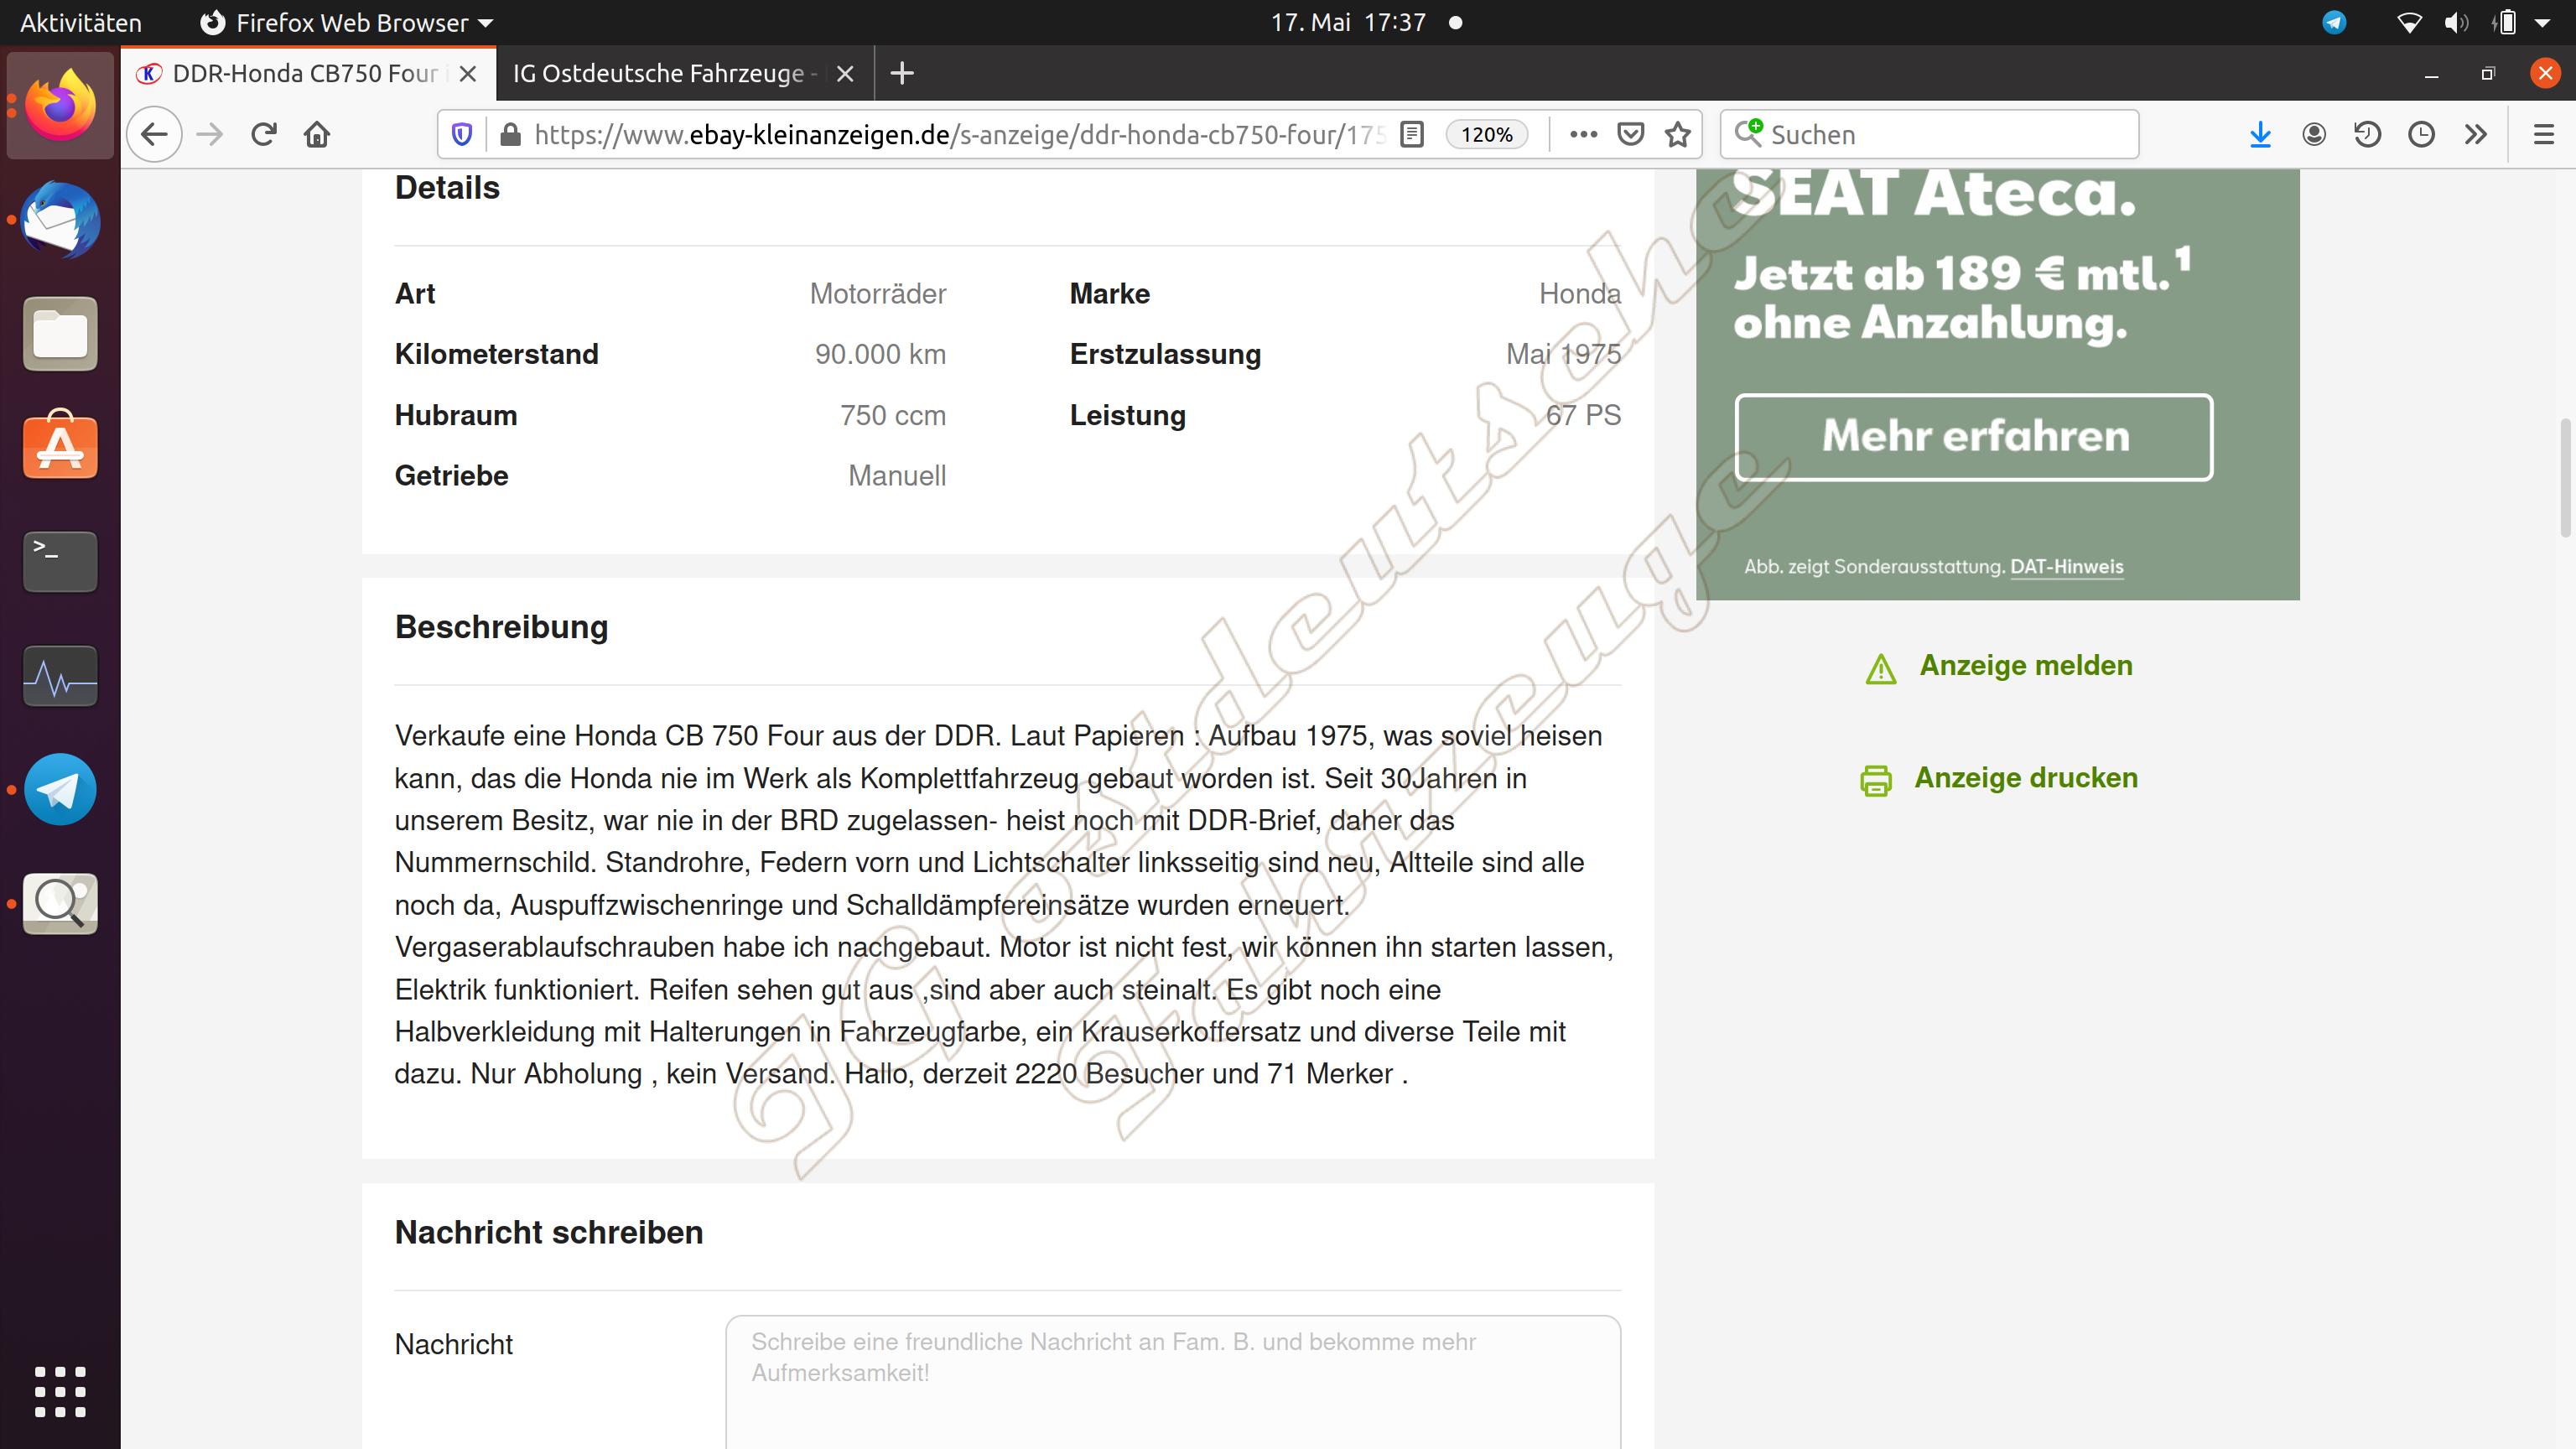The image size is (2576, 1449).
Task: Save page to Pocket
Action: [x=1630, y=134]
